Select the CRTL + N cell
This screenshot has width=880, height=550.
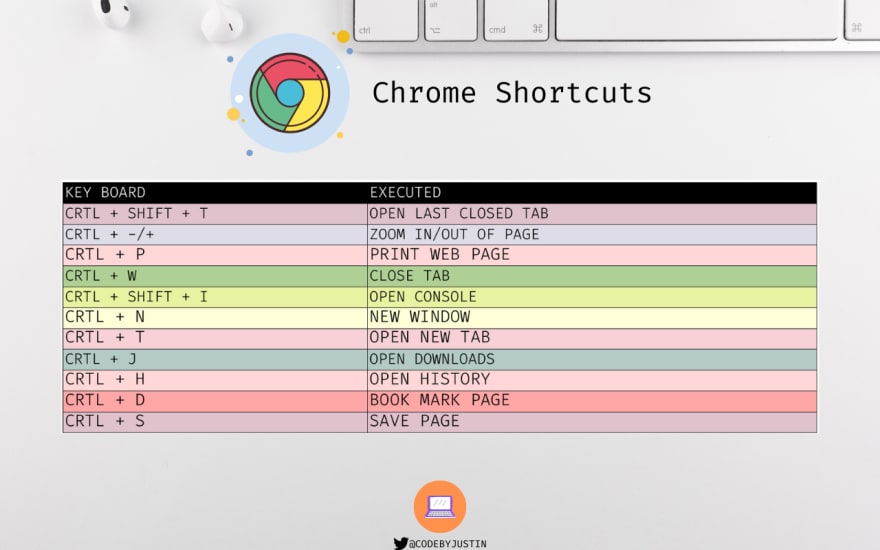pos(215,318)
